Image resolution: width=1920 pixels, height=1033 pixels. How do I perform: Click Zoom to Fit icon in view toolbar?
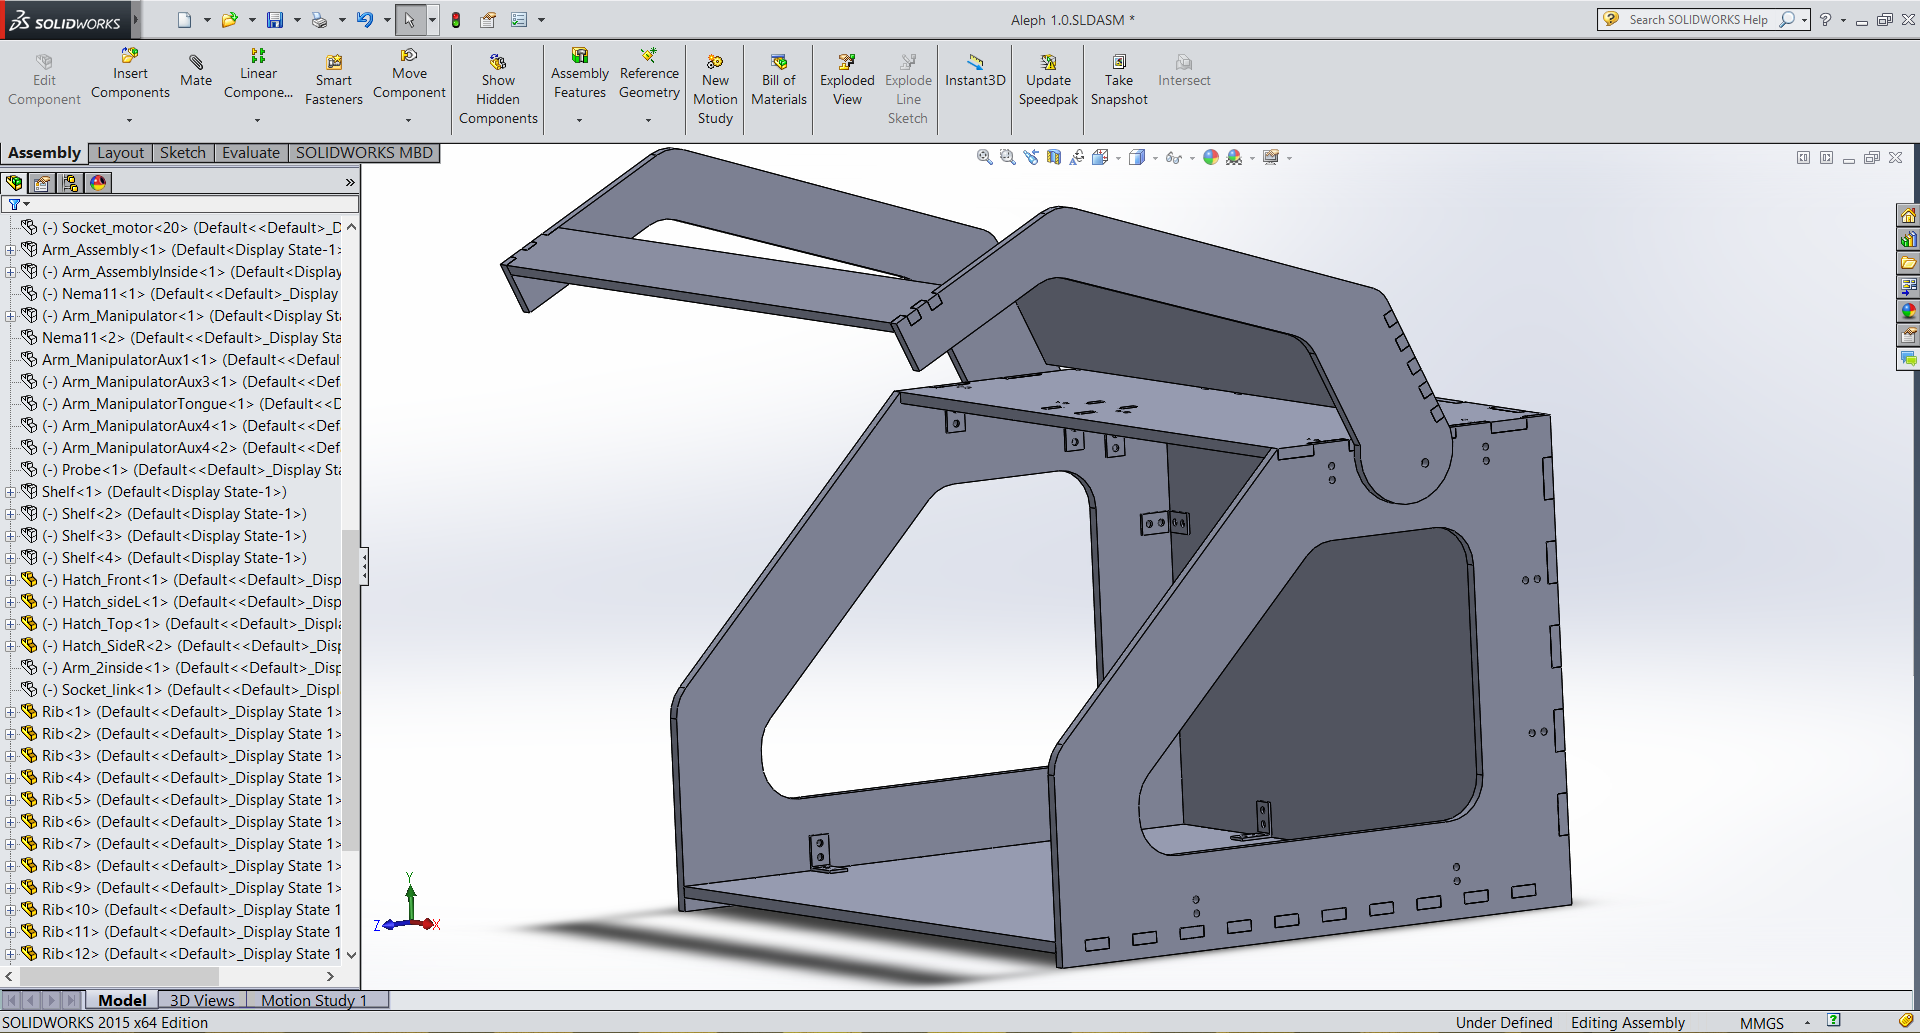tap(985, 157)
